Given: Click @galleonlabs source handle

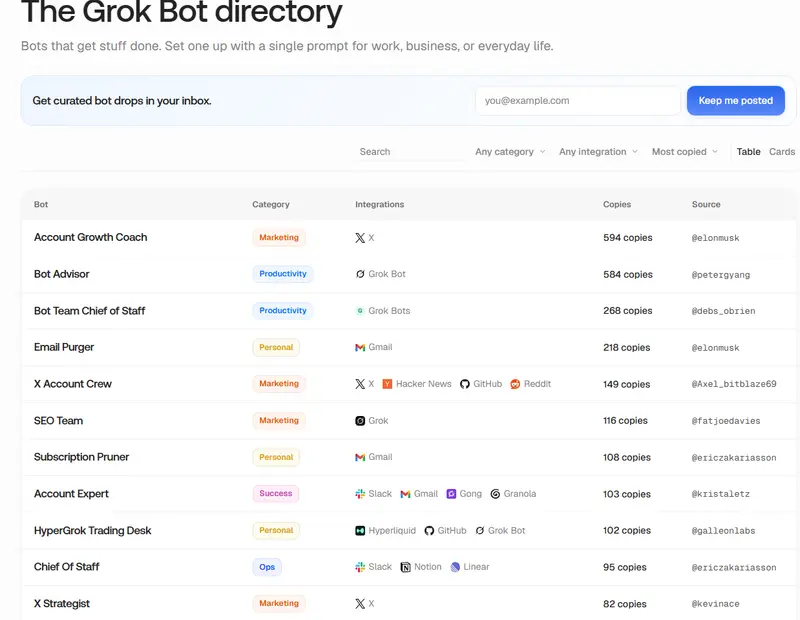Looking at the screenshot, I should coord(723,531).
